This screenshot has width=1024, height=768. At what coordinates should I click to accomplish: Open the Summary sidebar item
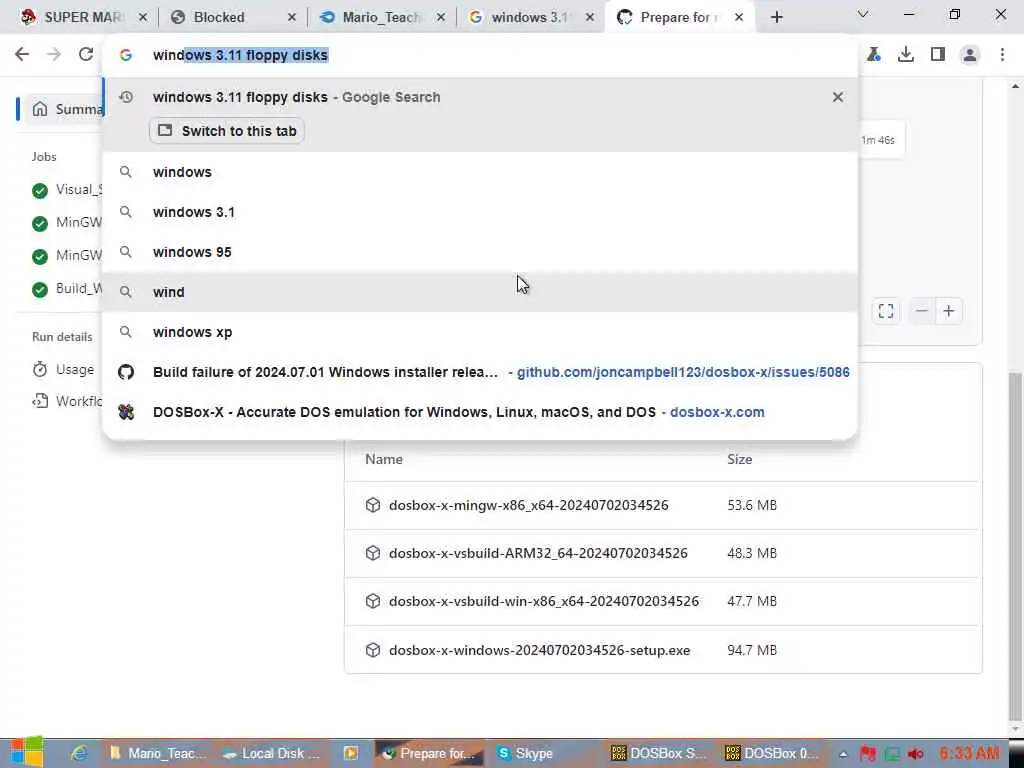click(64, 109)
